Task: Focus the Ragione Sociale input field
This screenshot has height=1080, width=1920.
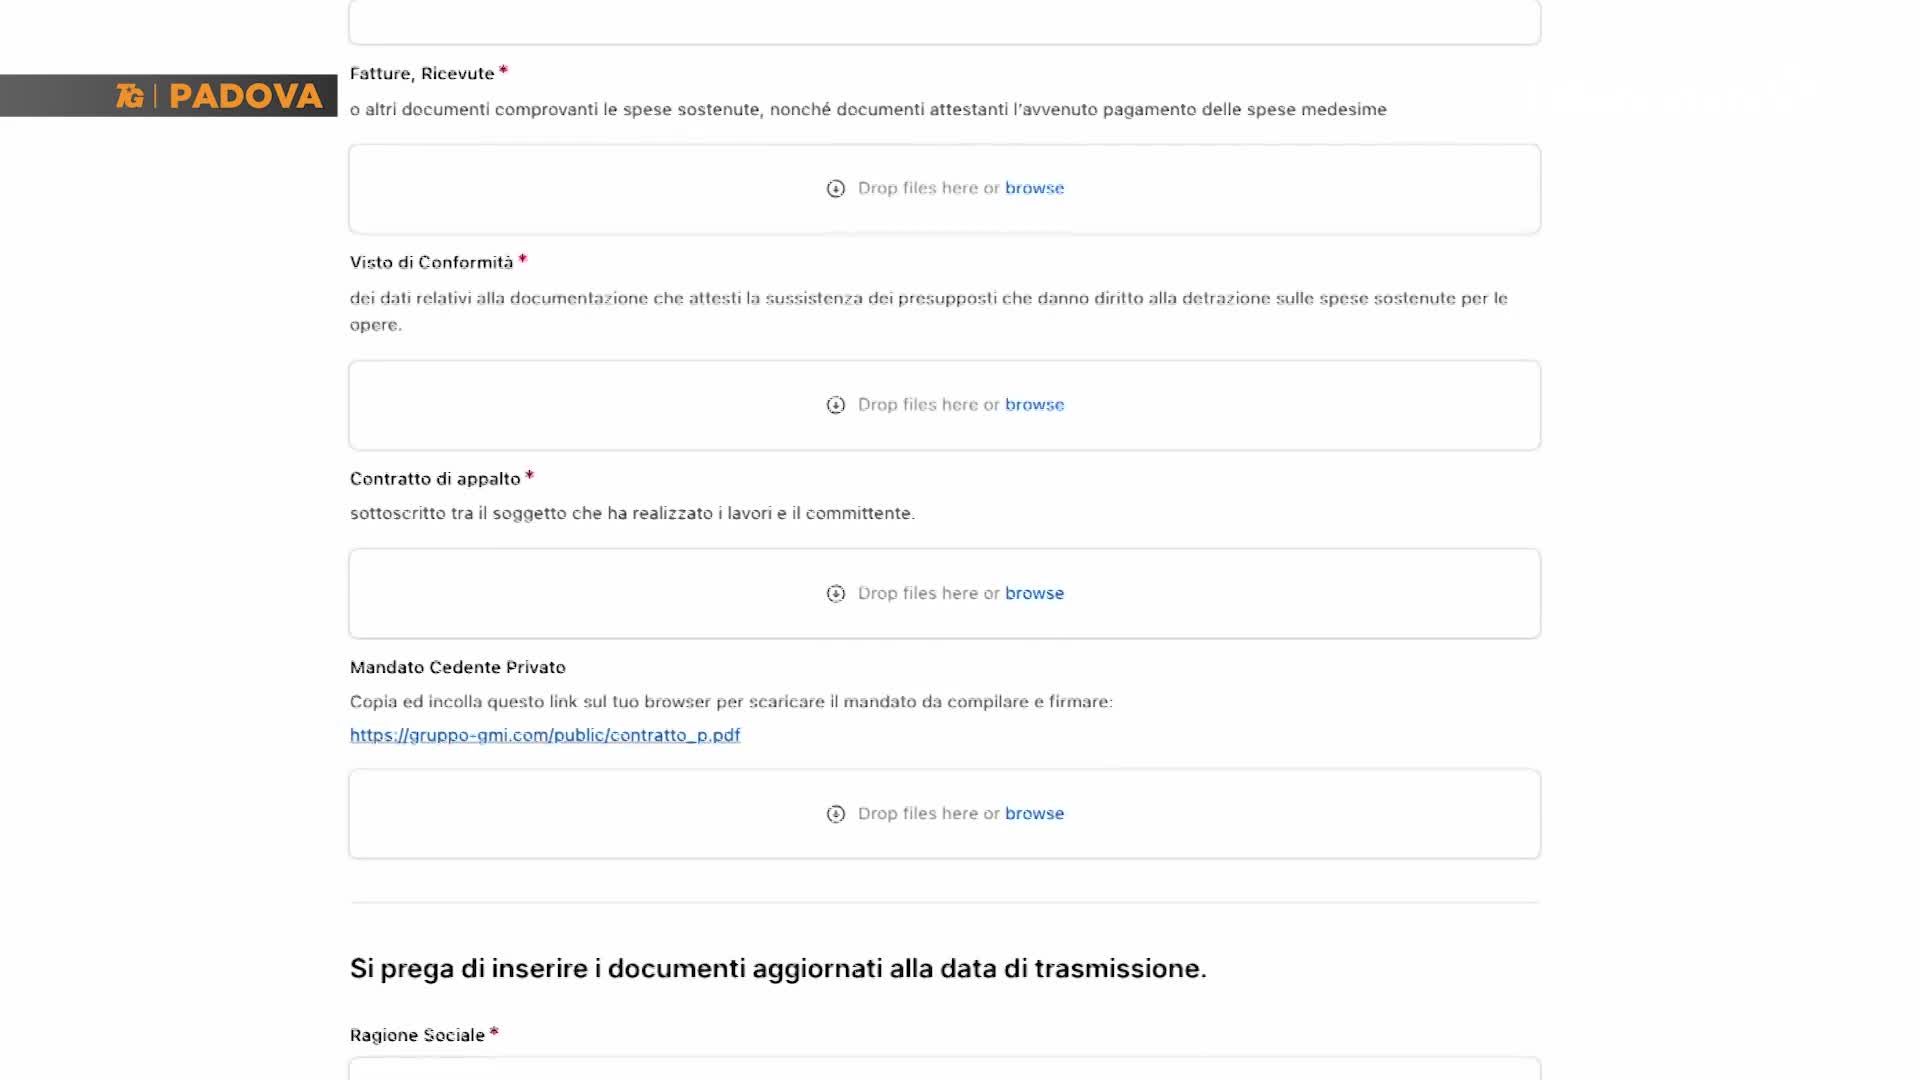Action: pos(944,1069)
